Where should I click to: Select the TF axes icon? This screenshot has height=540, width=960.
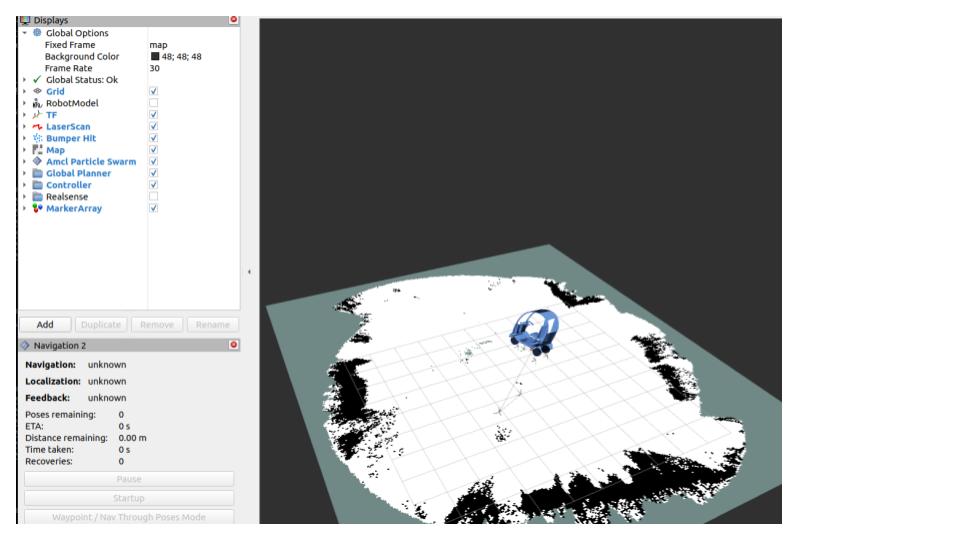(37, 114)
